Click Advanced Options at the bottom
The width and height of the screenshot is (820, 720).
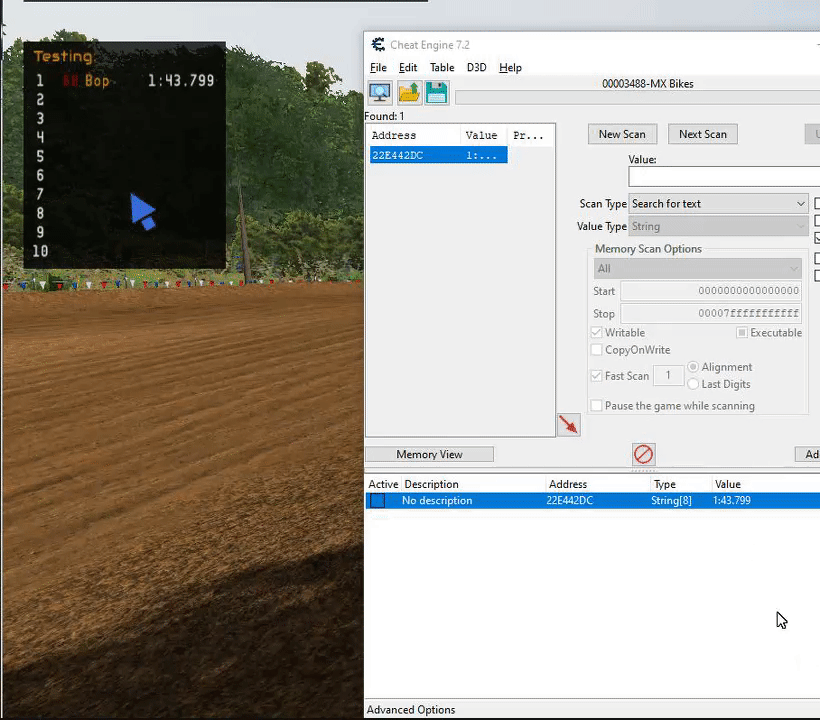(411, 710)
